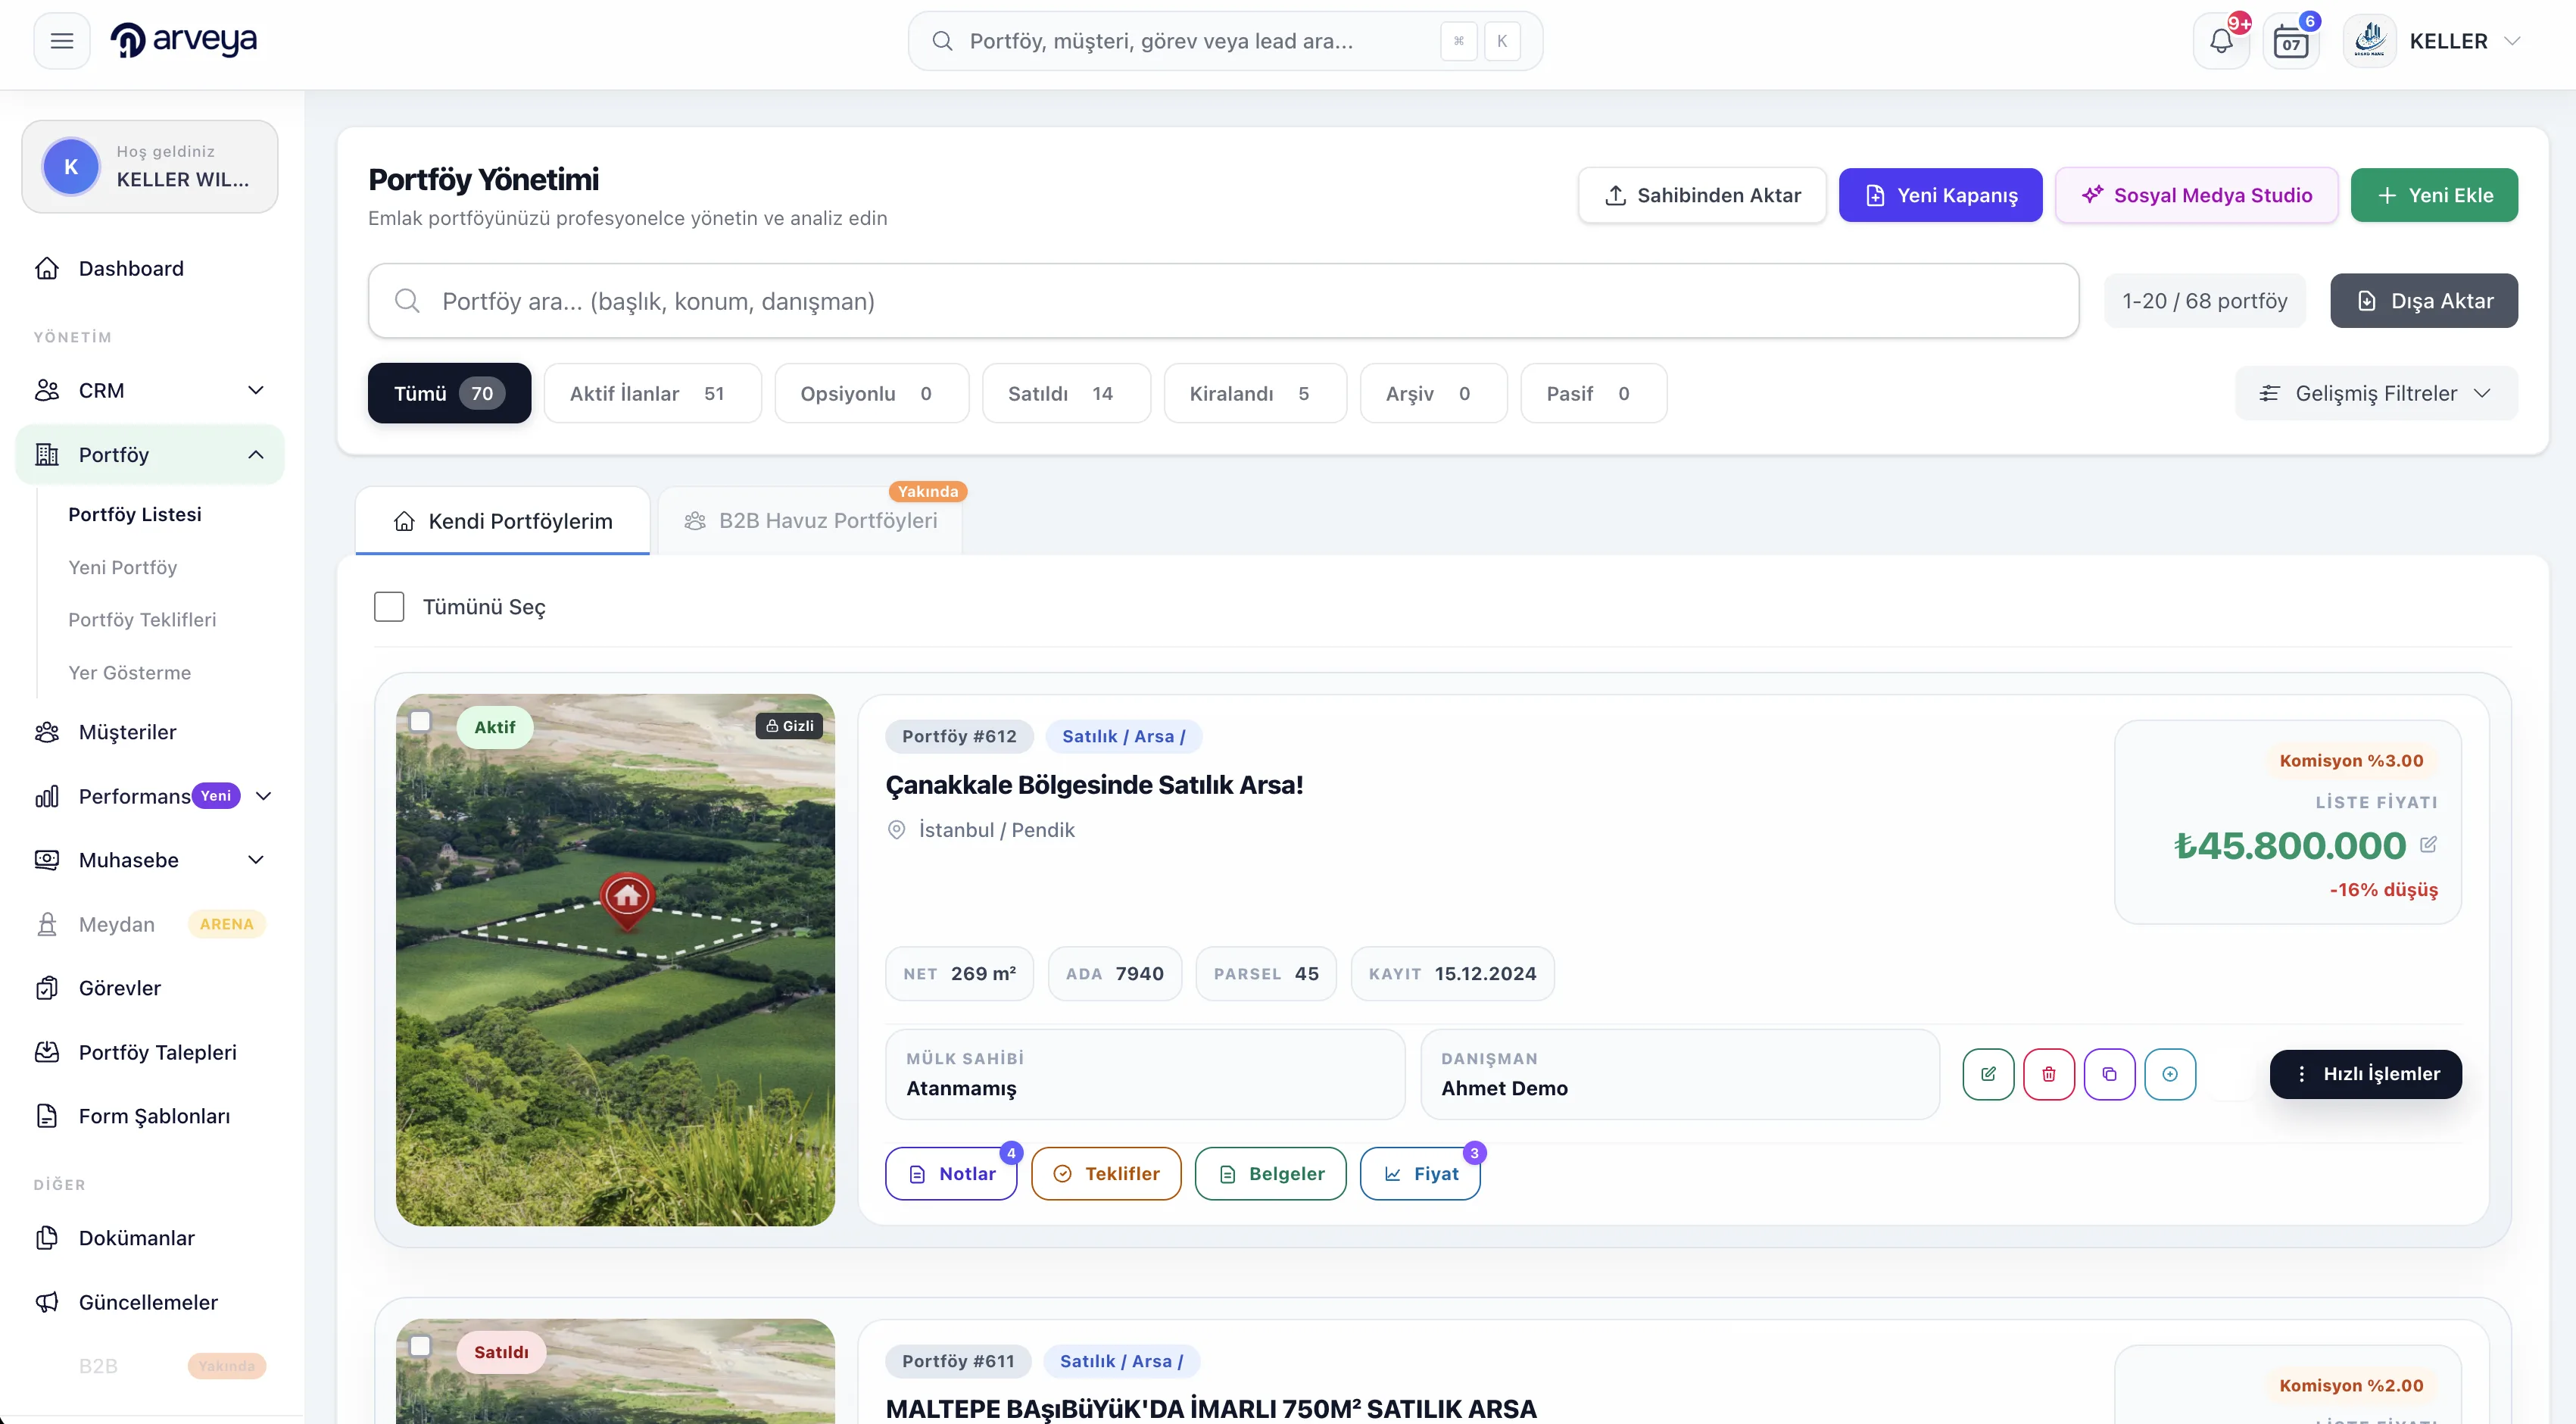The height and width of the screenshot is (1424, 2576).
Task: Filter by the Arşiv tab
Action: [1433, 393]
